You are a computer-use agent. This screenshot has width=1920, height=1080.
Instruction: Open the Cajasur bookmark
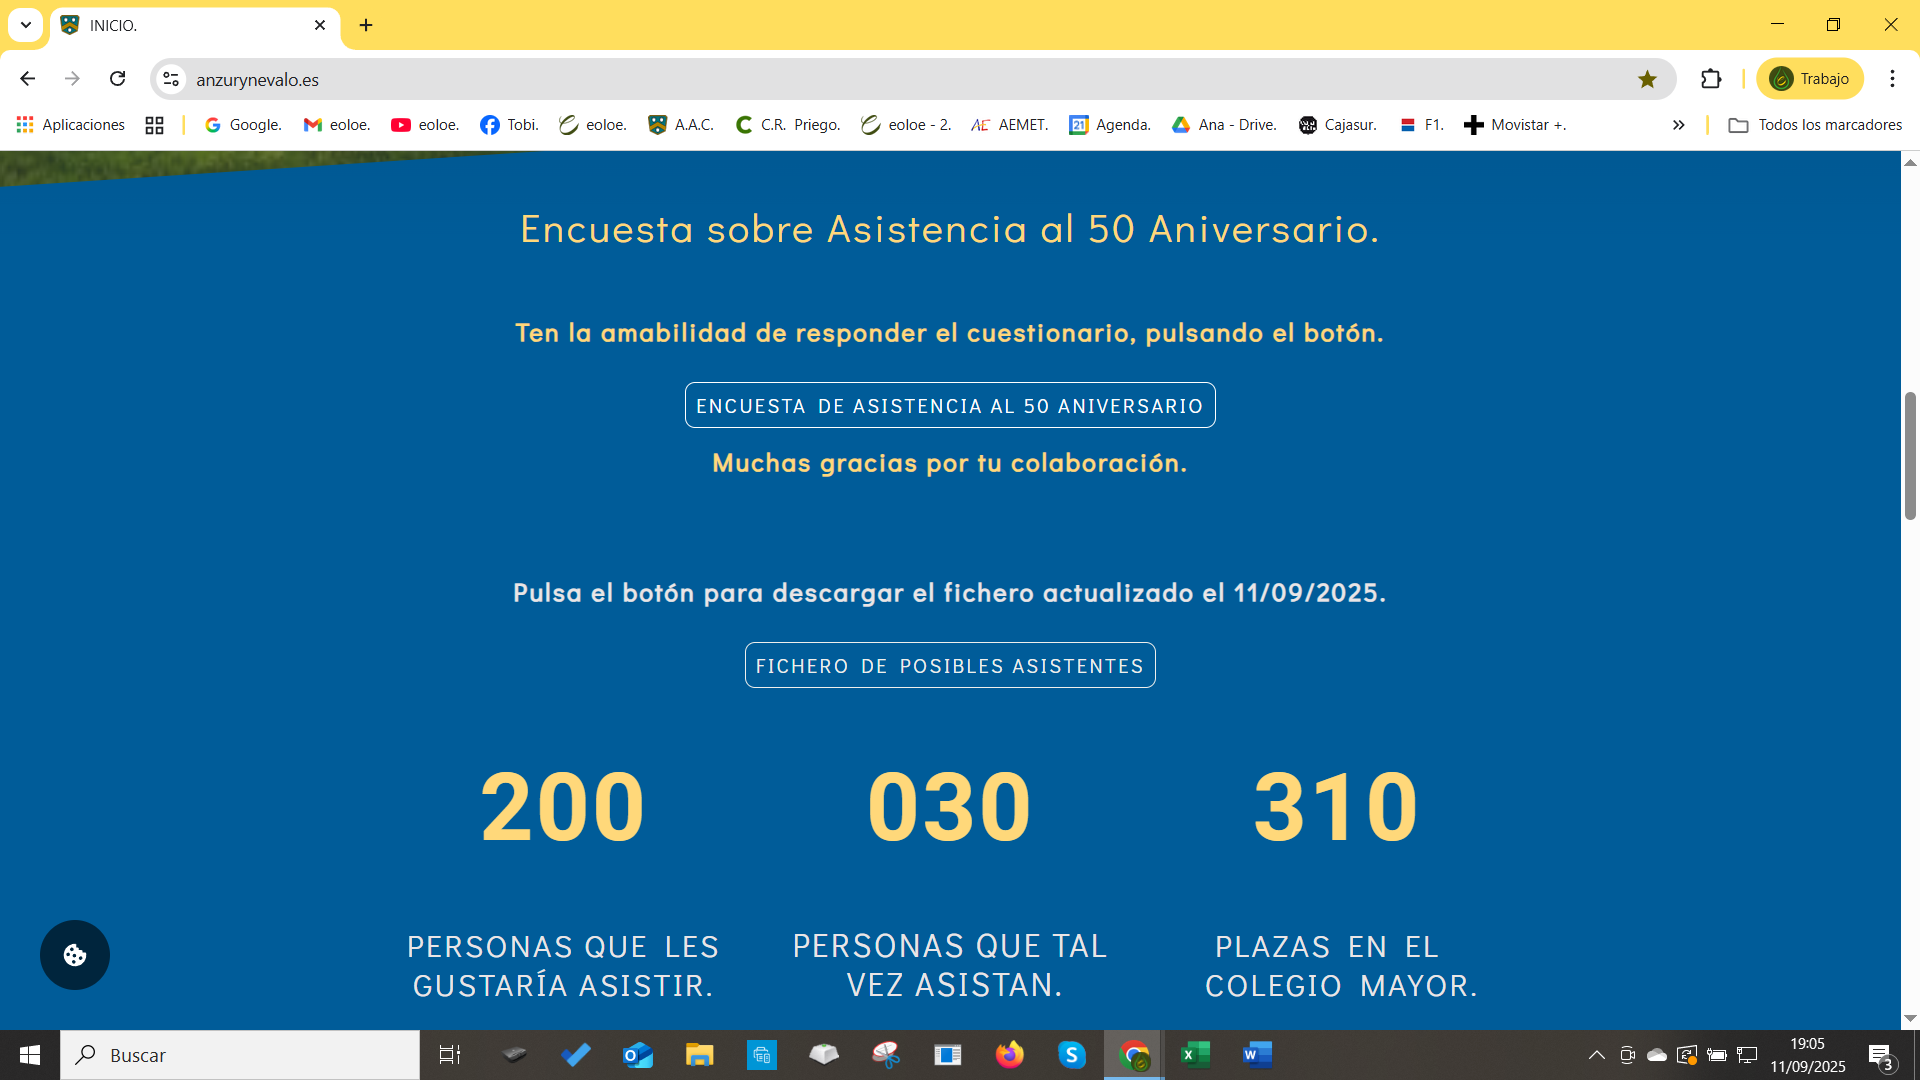pos(1337,125)
